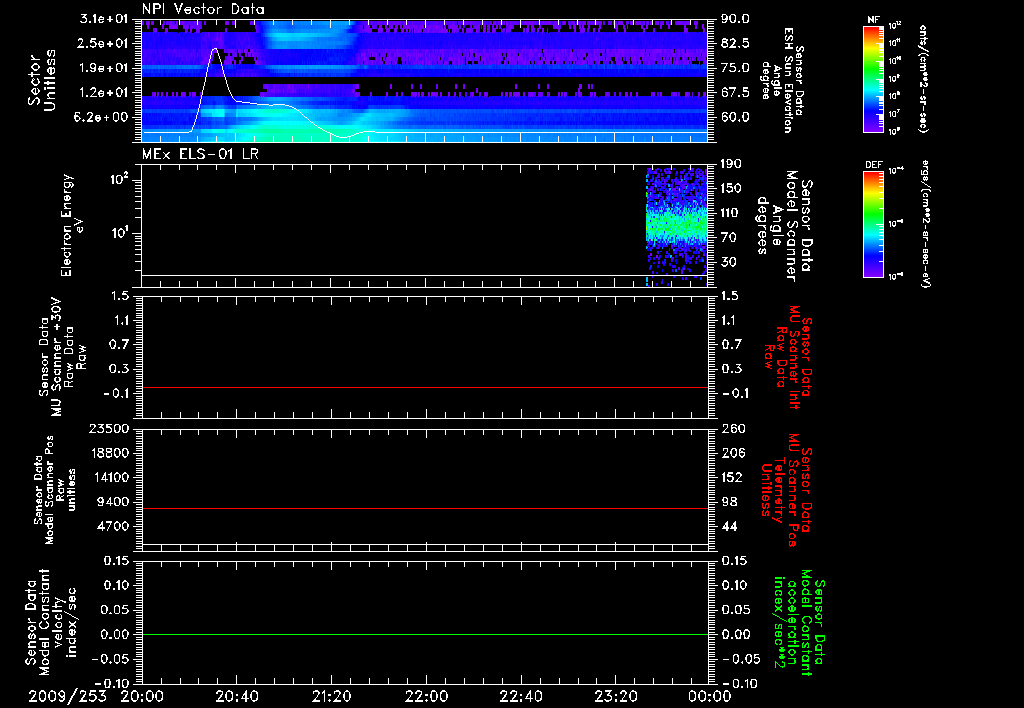1024x708 pixels.
Task: Click the 21:20 time axis label
Action: (x=331, y=696)
